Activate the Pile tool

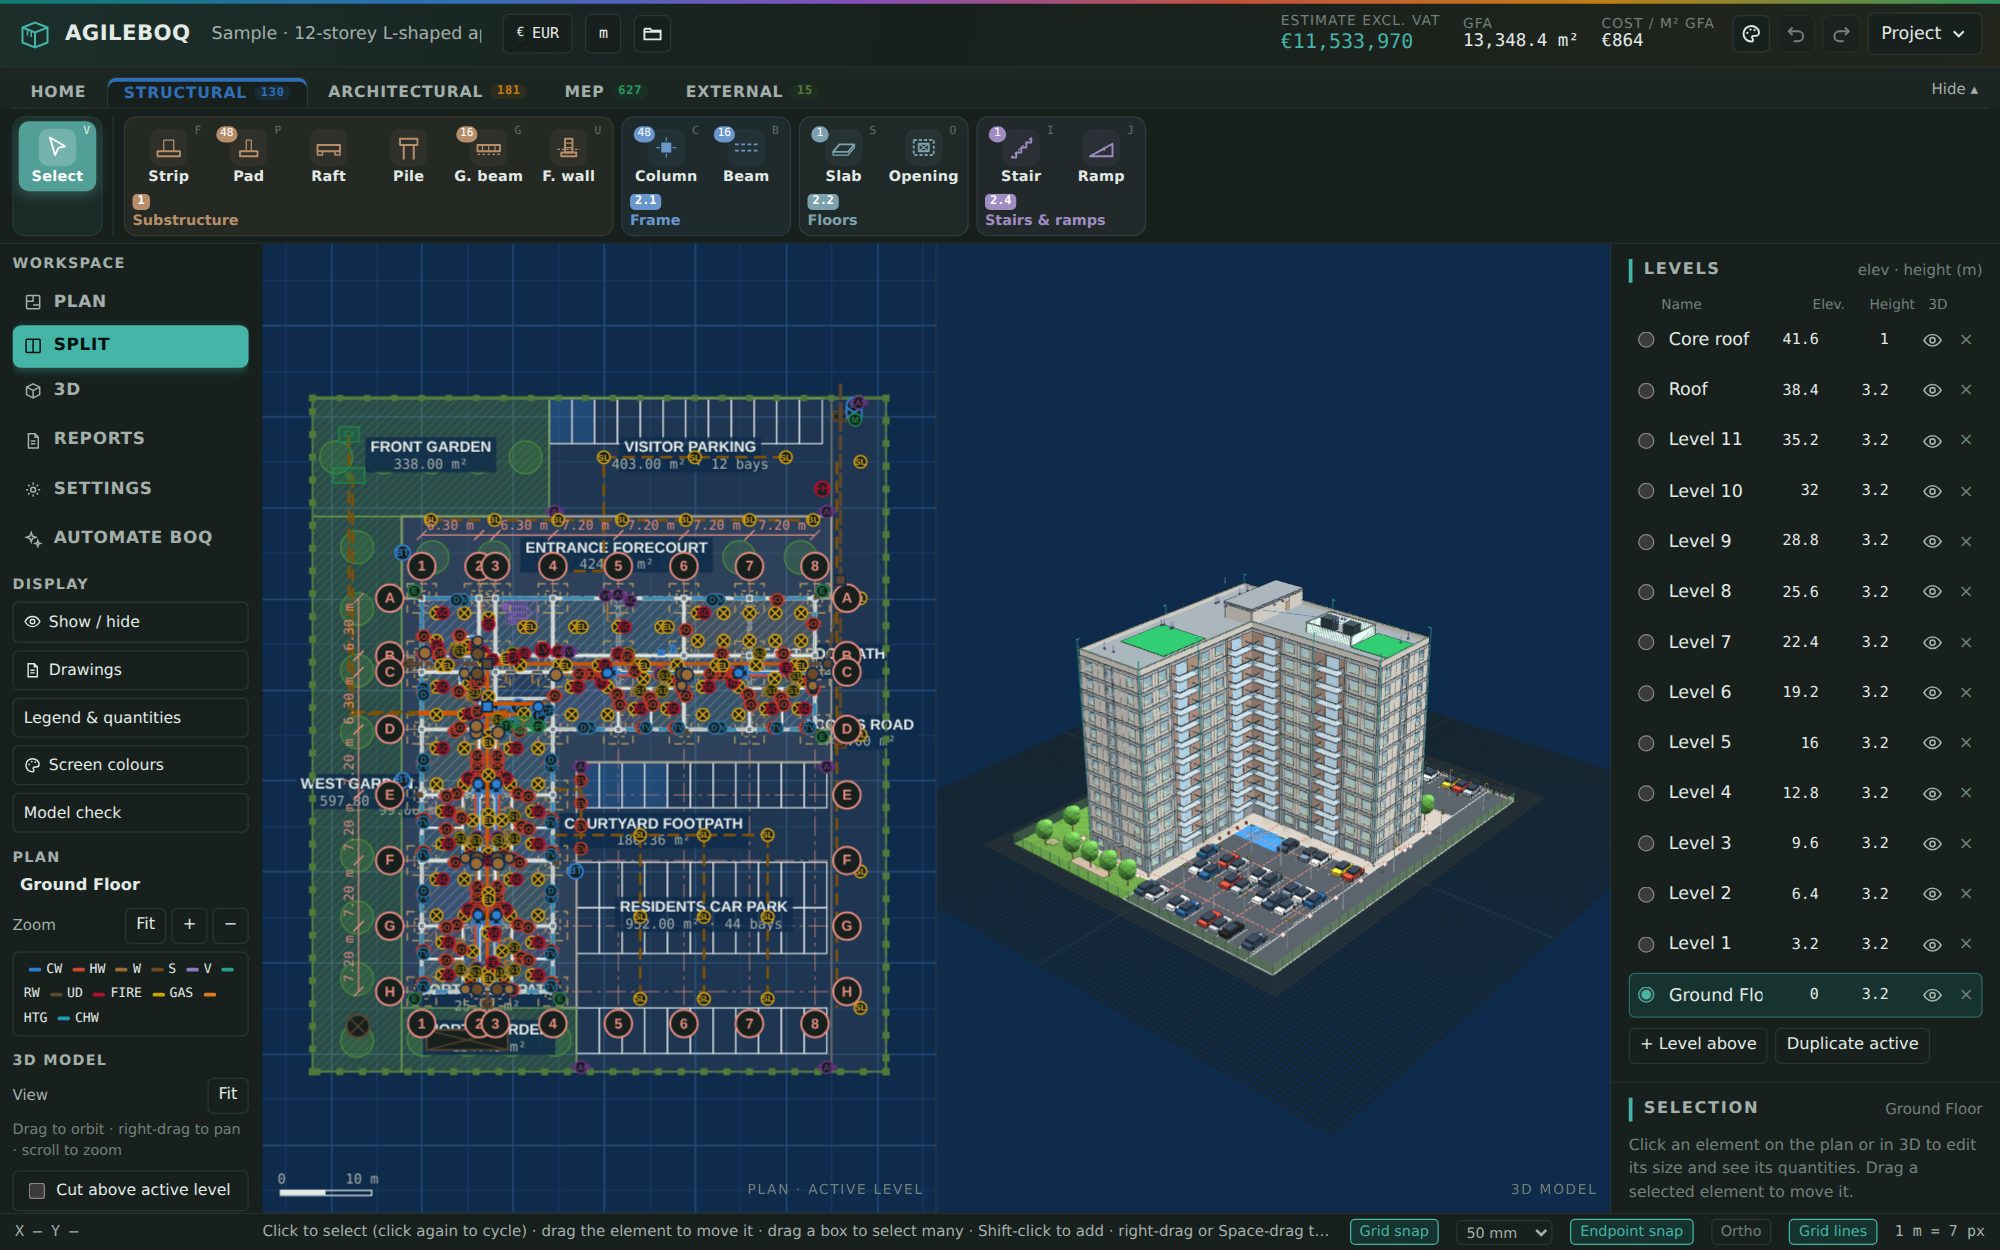tap(408, 158)
